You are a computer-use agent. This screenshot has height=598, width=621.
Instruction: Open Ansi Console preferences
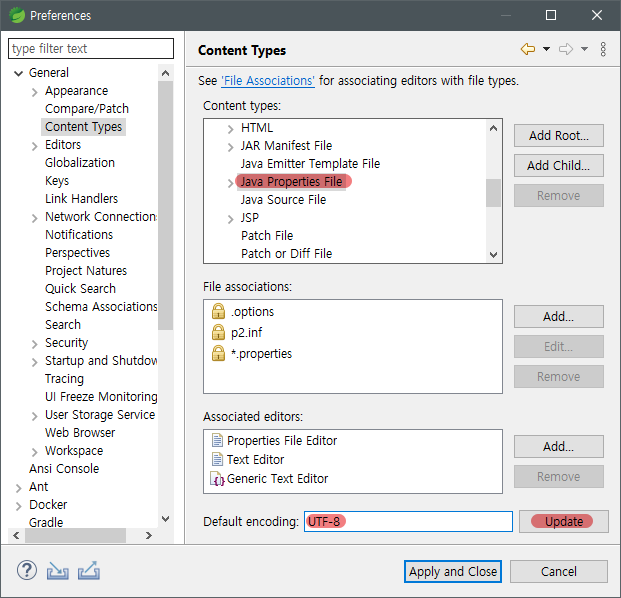click(64, 468)
